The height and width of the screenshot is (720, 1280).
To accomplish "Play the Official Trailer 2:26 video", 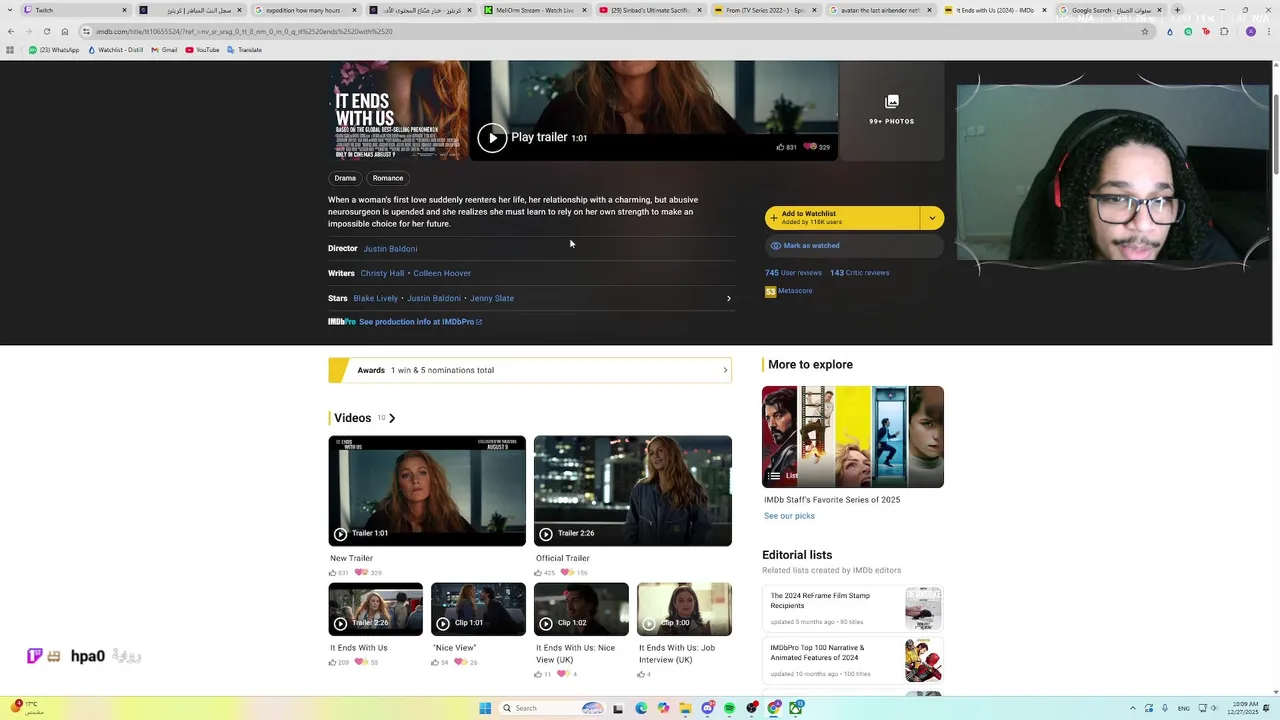I will pos(633,491).
